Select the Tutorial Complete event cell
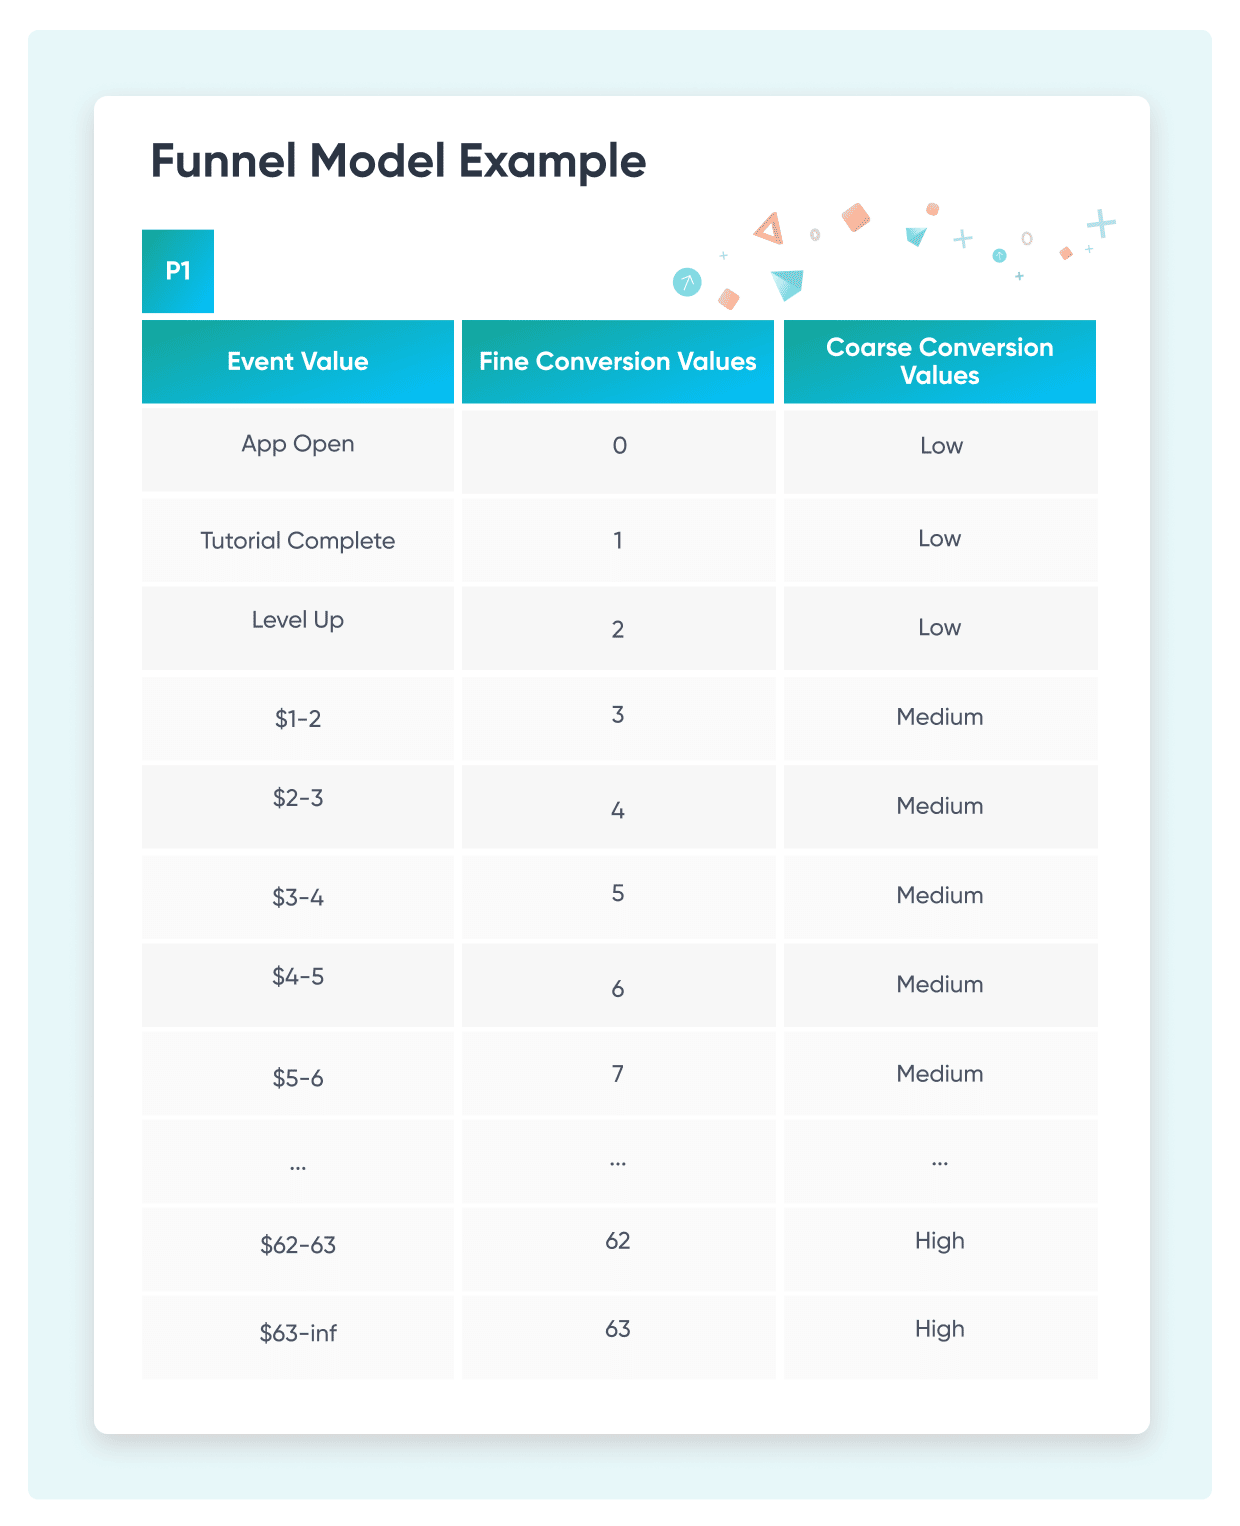 [298, 541]
